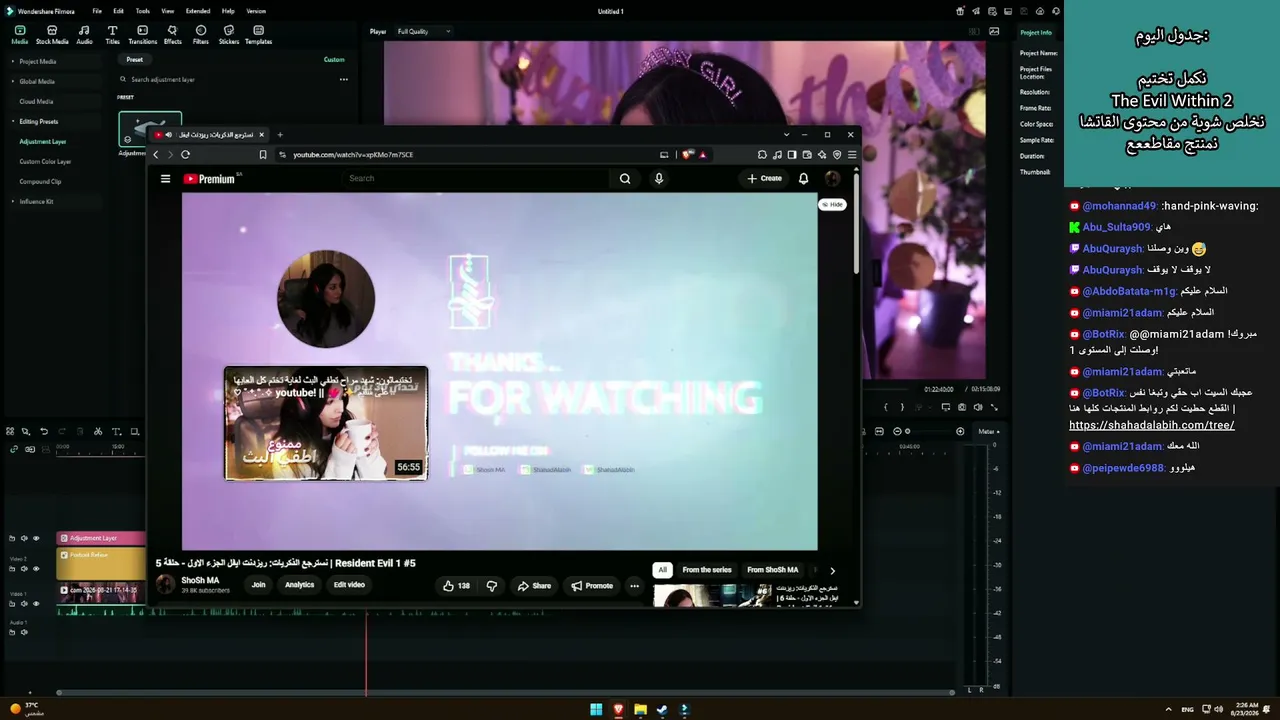The image size is (1280, 720).
Task: Select the scissors split tool
Action: (x=98, y=432)
